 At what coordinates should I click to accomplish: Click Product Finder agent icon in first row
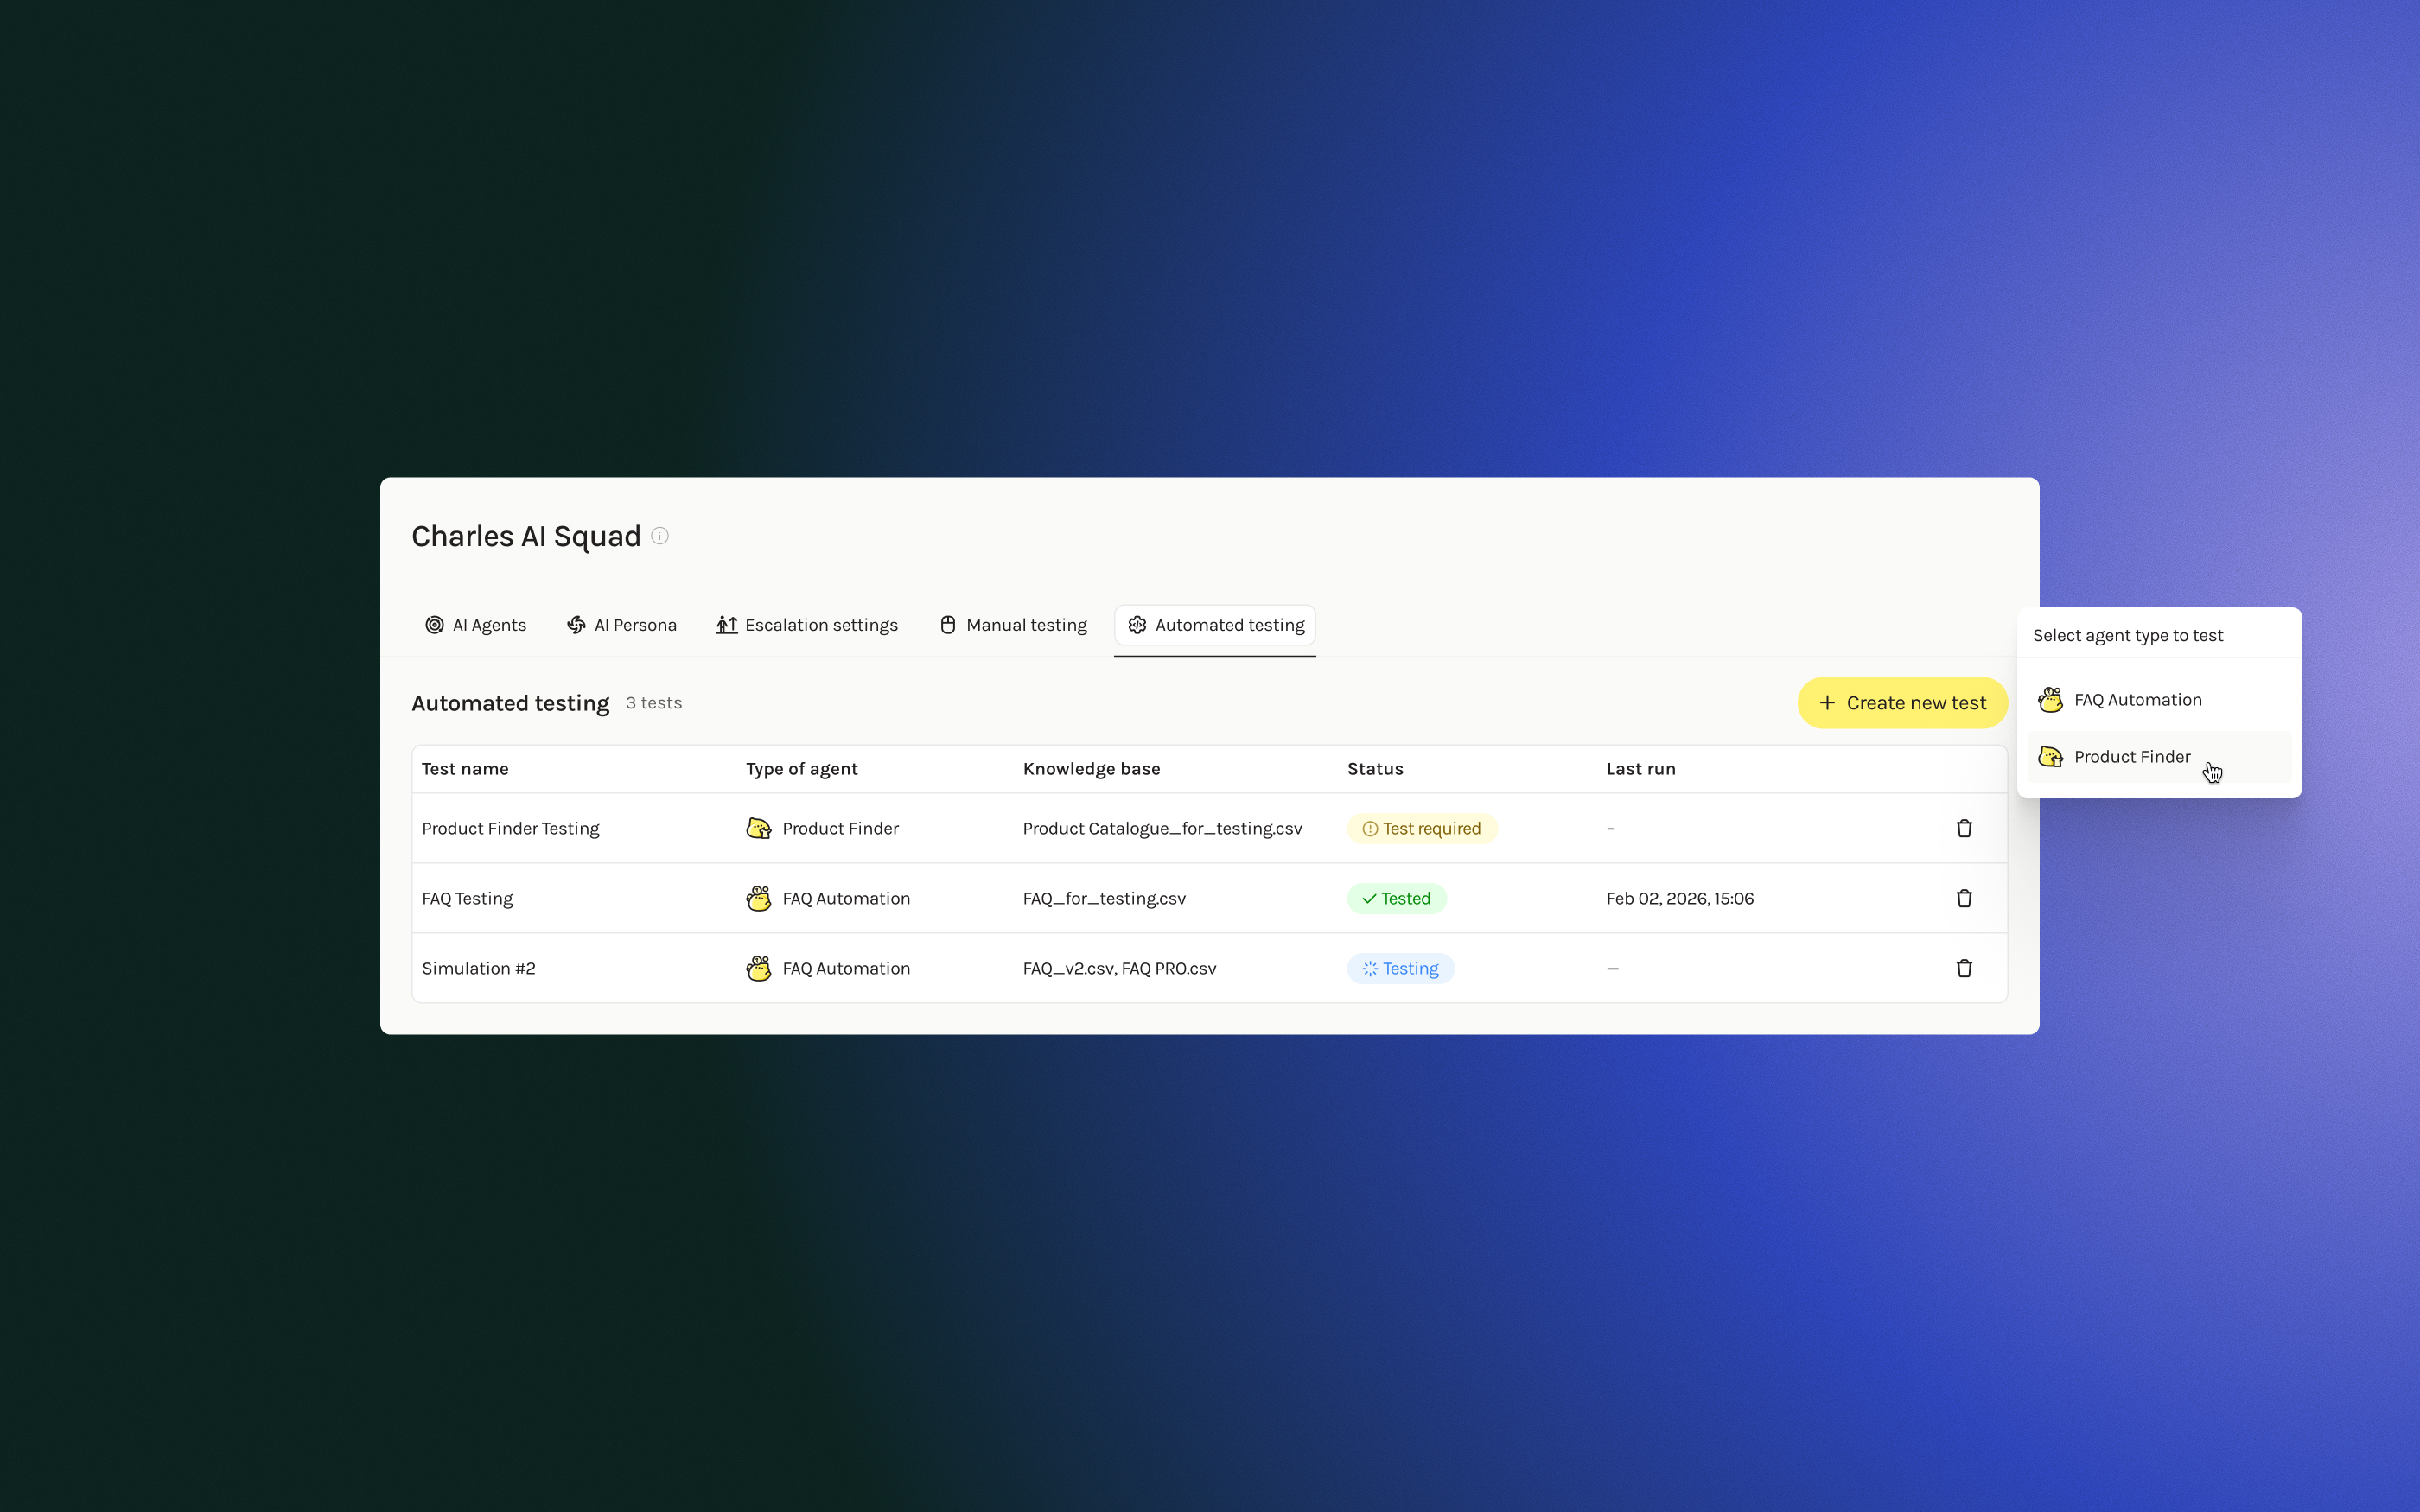(759, 828)
